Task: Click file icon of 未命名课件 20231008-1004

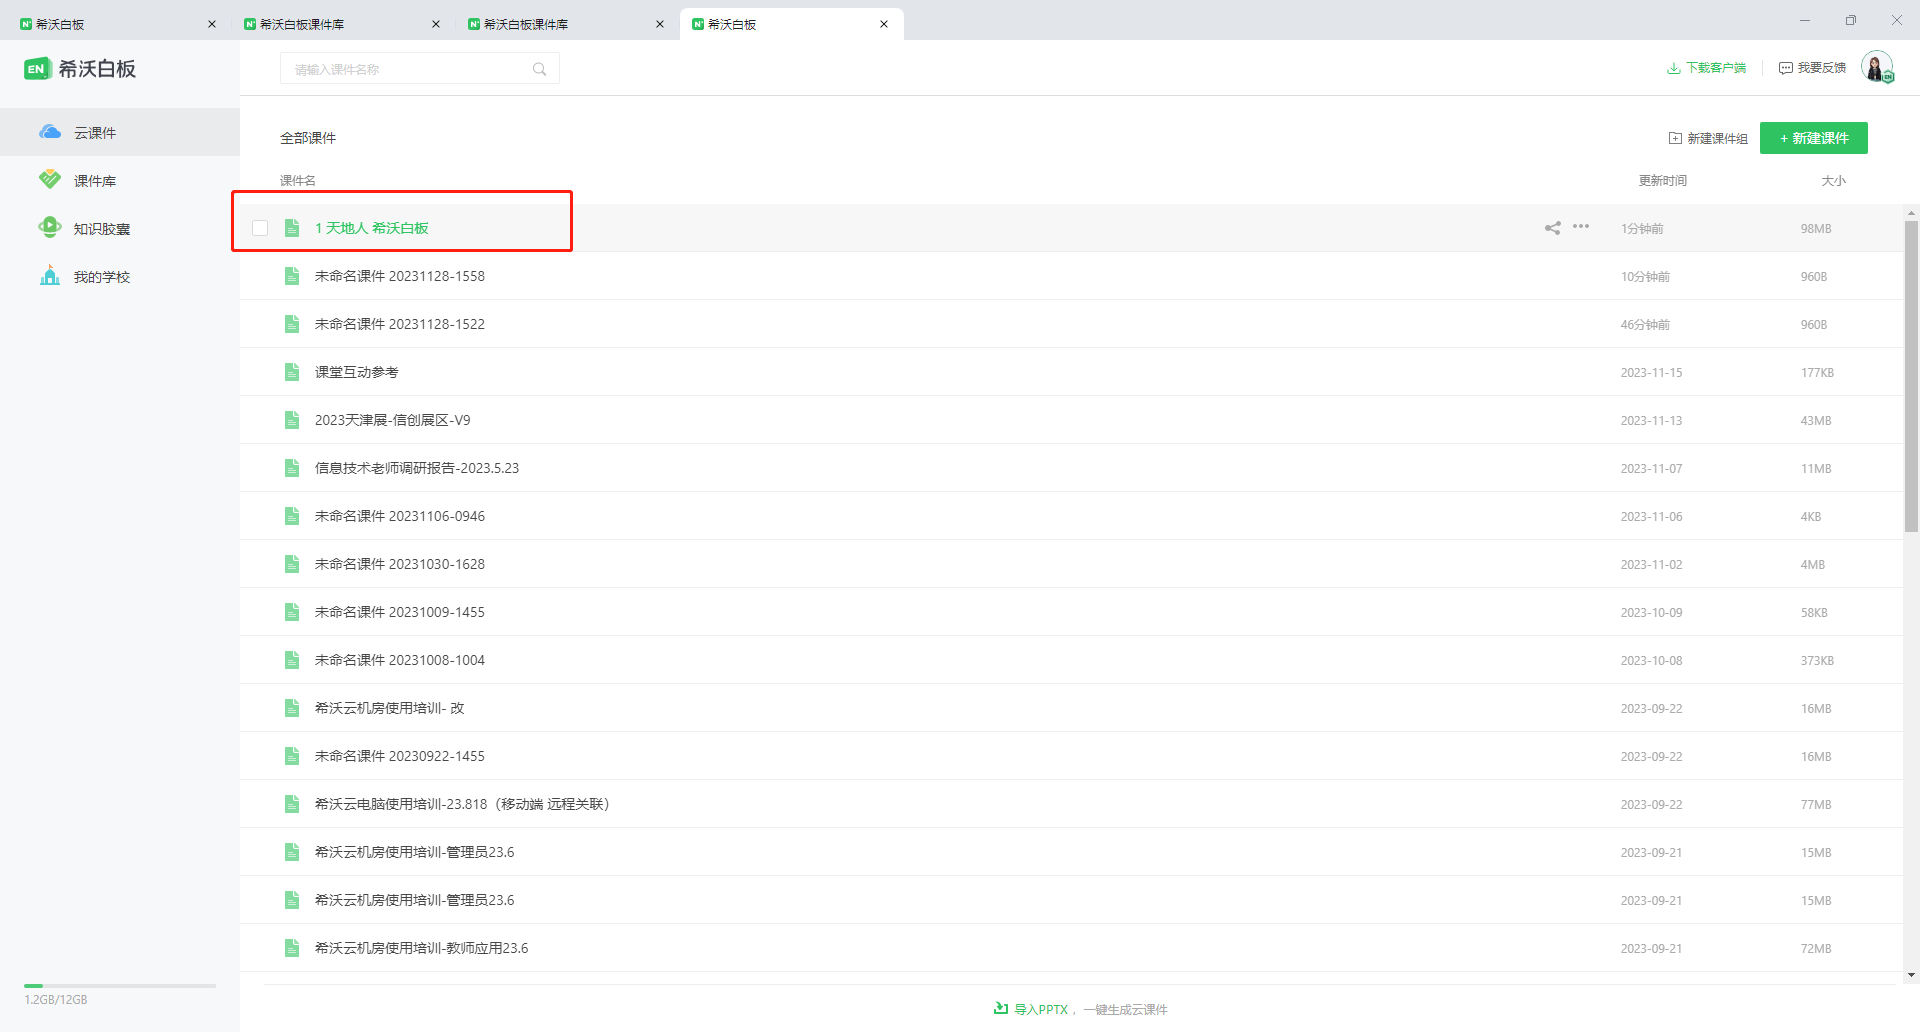Action: click(x=292, y=660)
